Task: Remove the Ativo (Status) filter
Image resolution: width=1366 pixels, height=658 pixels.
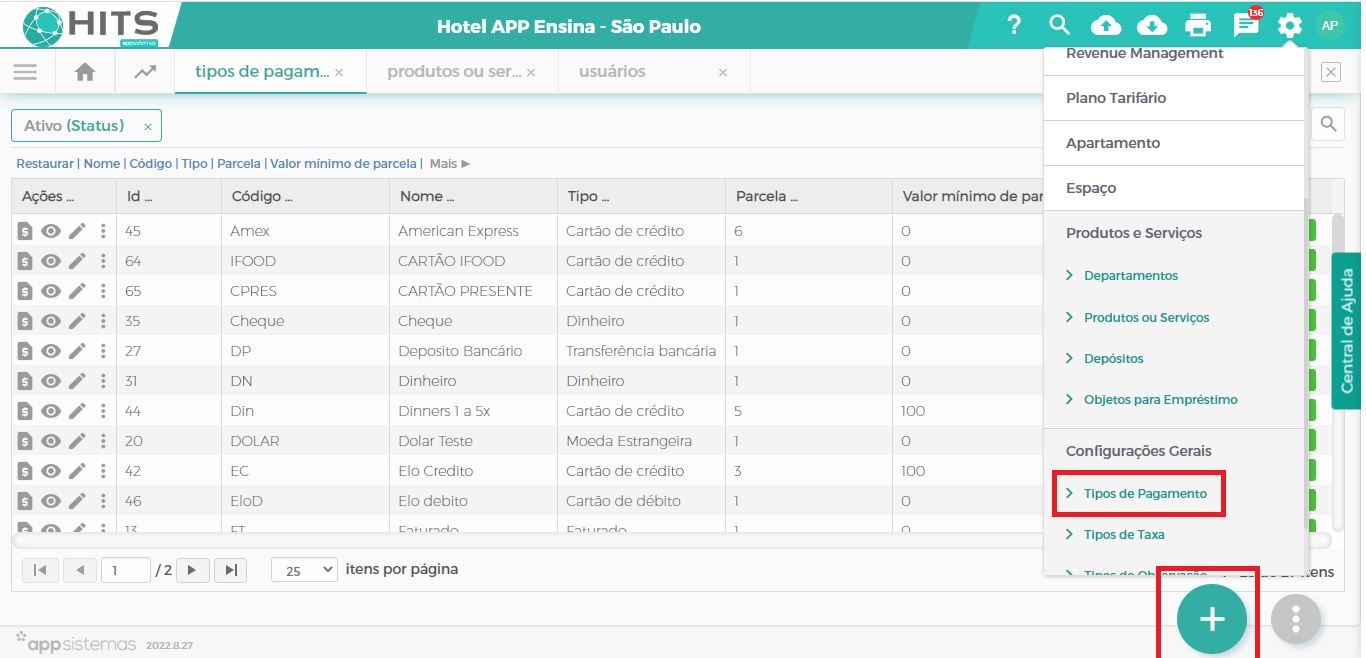Action: tap(148, 127)
